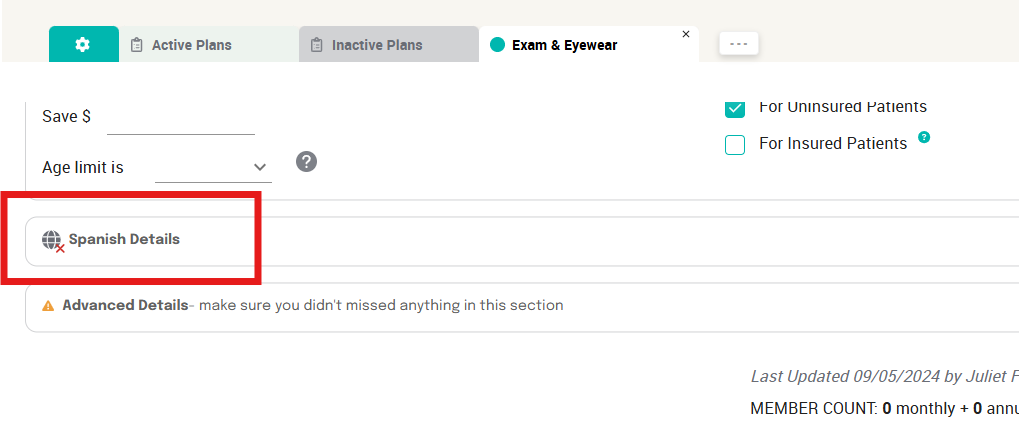Enable the For Insured Patients checkbox
The height and width of the screenshot is (425, 1019).
point(735,145)
